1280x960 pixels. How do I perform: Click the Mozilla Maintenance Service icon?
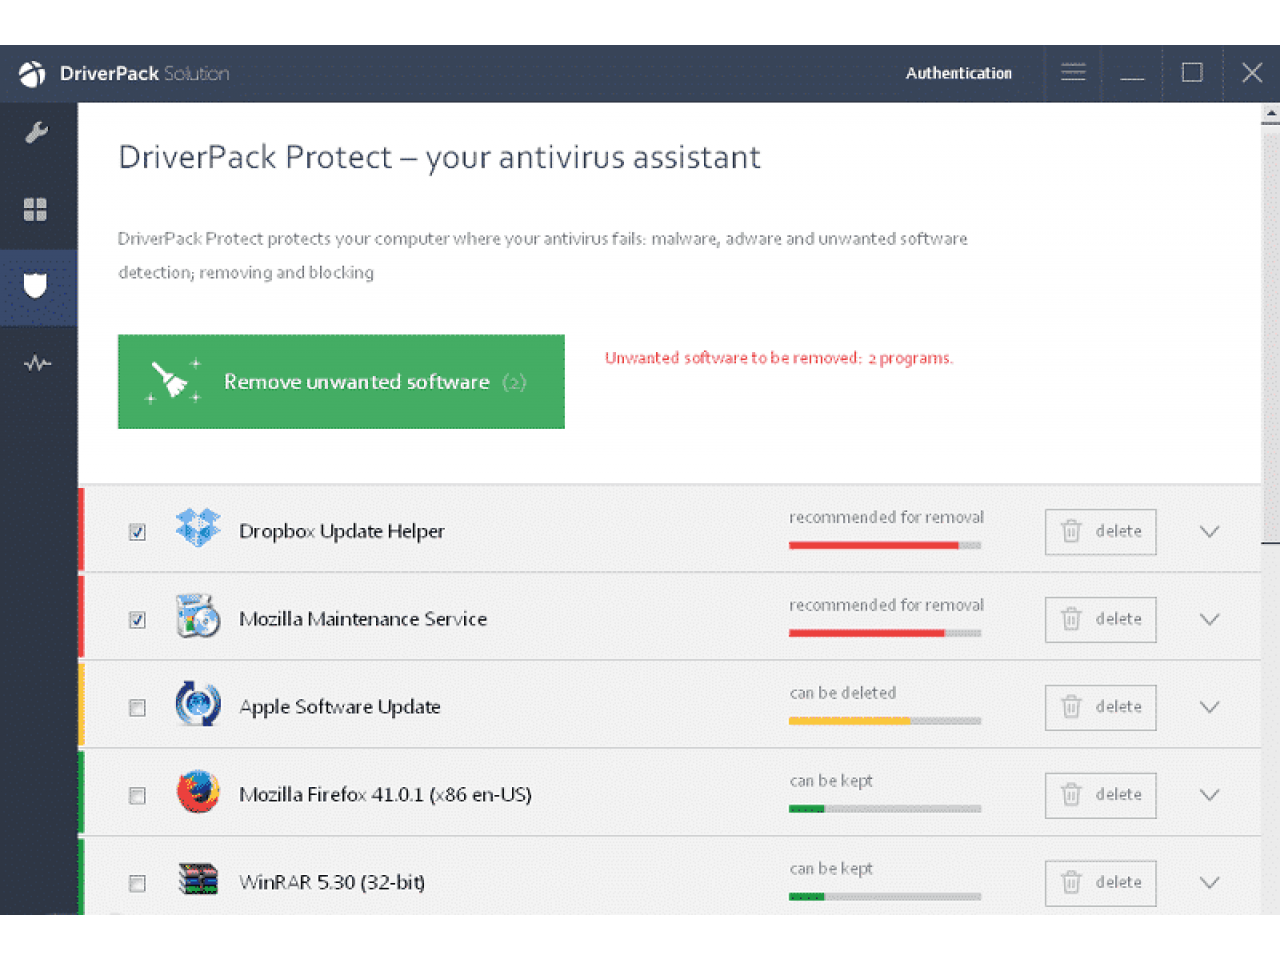198,616
